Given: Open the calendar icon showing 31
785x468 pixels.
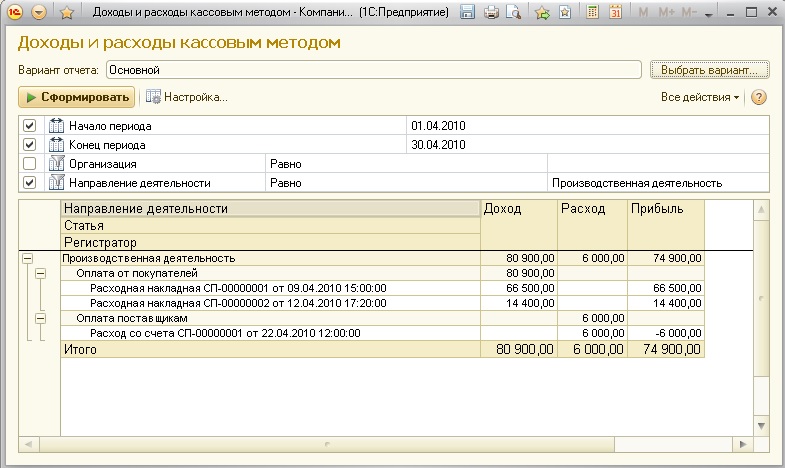Looking at the screenshot, I should click(615, 12).
